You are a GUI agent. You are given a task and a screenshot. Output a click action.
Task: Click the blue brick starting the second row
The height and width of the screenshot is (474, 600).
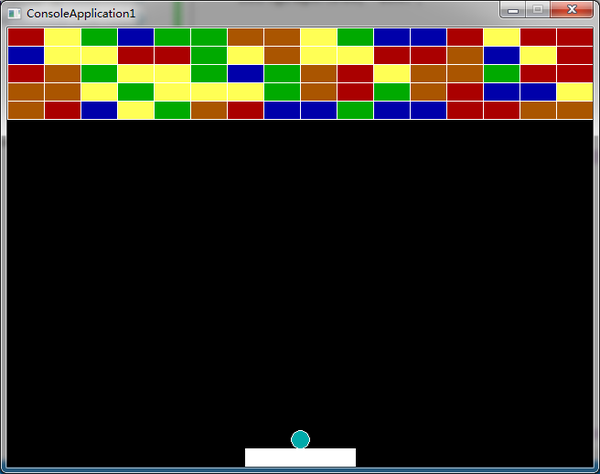tap(26, 55)
